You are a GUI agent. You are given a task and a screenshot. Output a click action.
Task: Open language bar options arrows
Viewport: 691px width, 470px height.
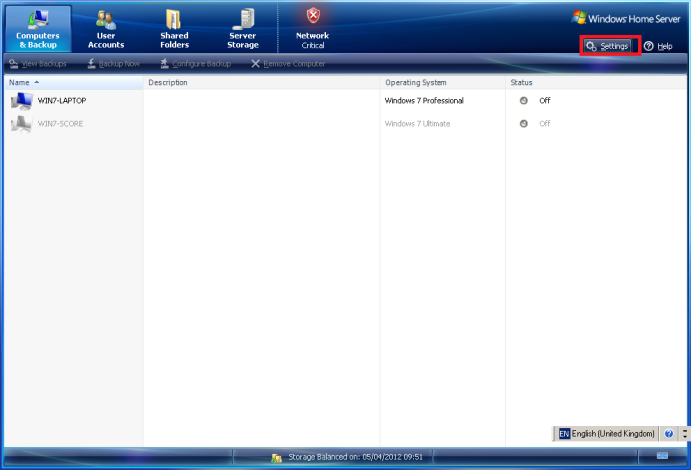(x=684, y=433)
